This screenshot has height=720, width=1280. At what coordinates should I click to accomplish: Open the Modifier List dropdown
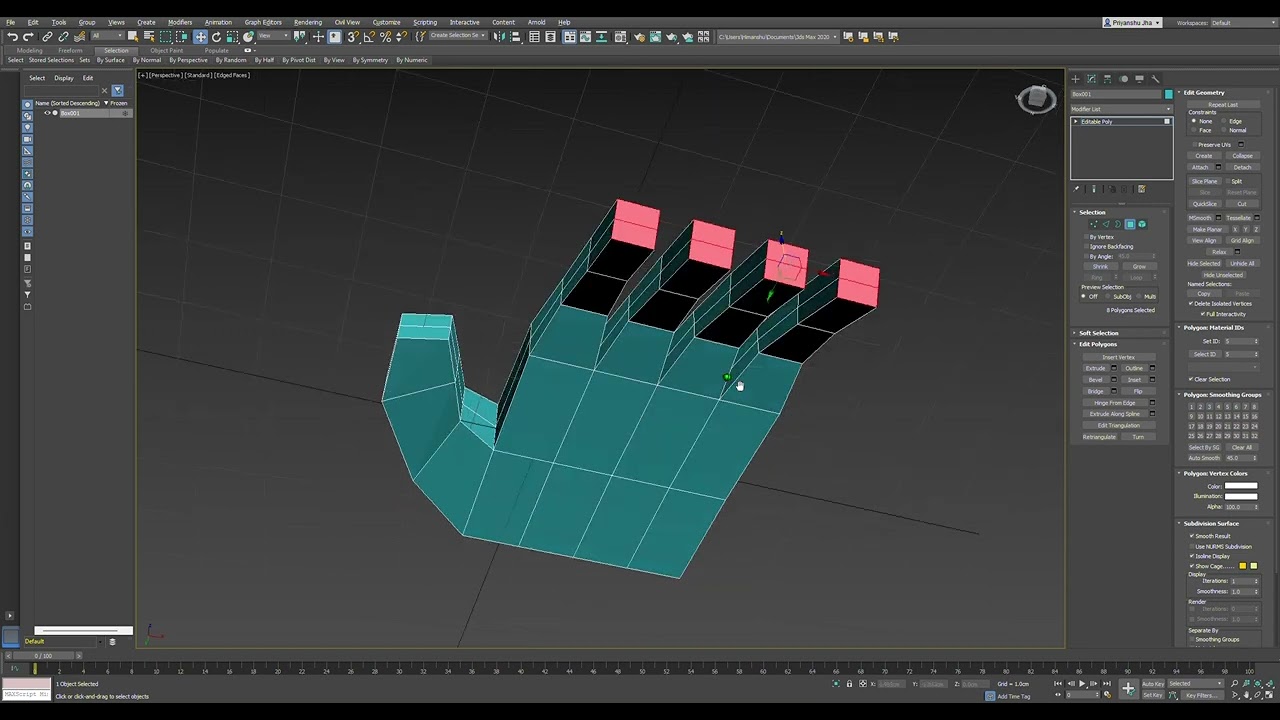pos(1121,109)
